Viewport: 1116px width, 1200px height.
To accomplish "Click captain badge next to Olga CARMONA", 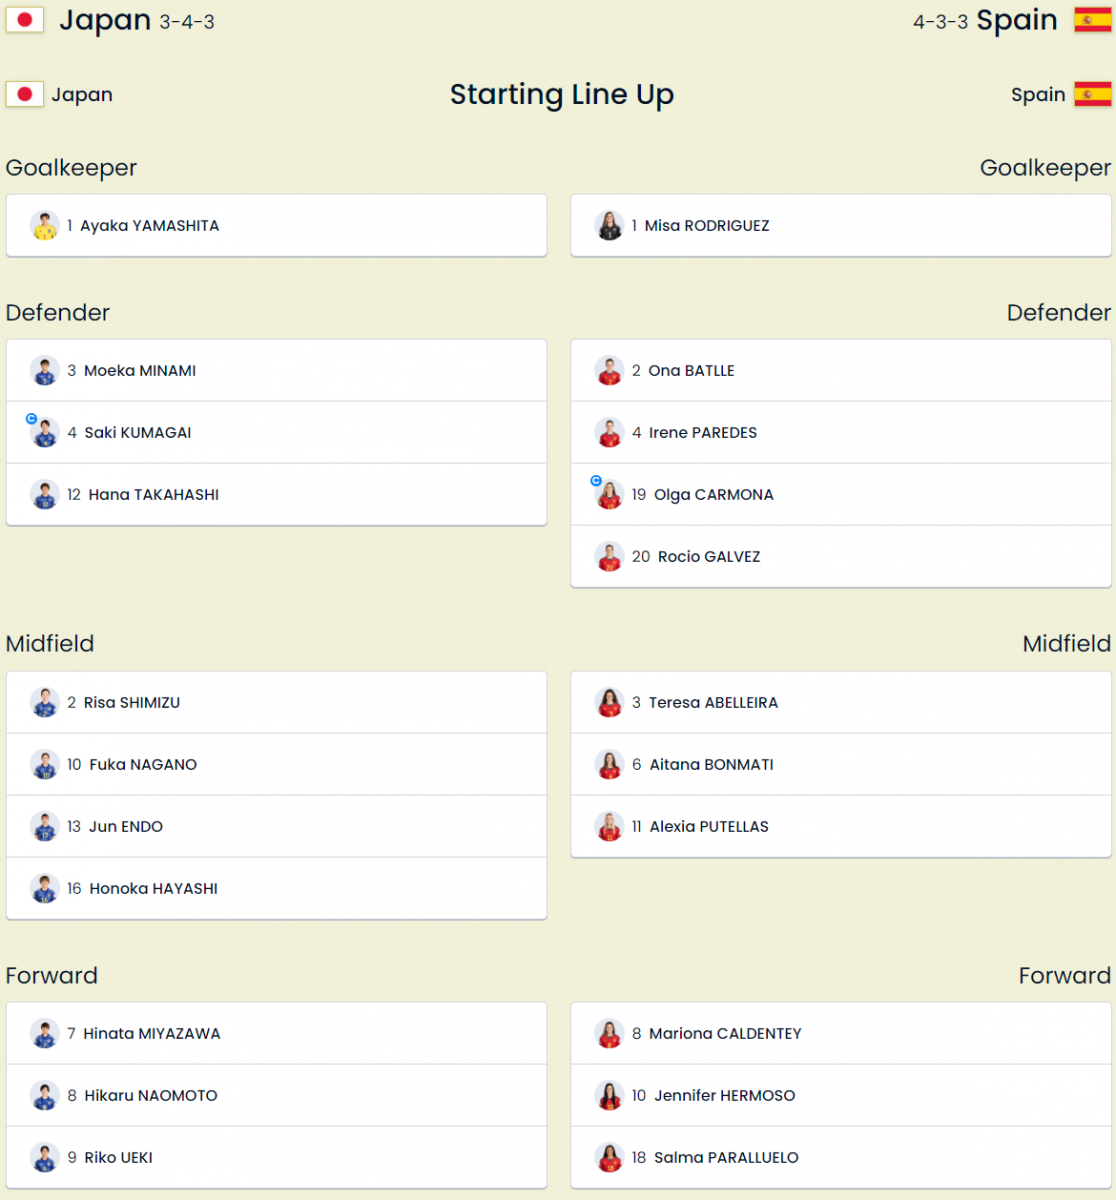I will [x=597, y=481].
